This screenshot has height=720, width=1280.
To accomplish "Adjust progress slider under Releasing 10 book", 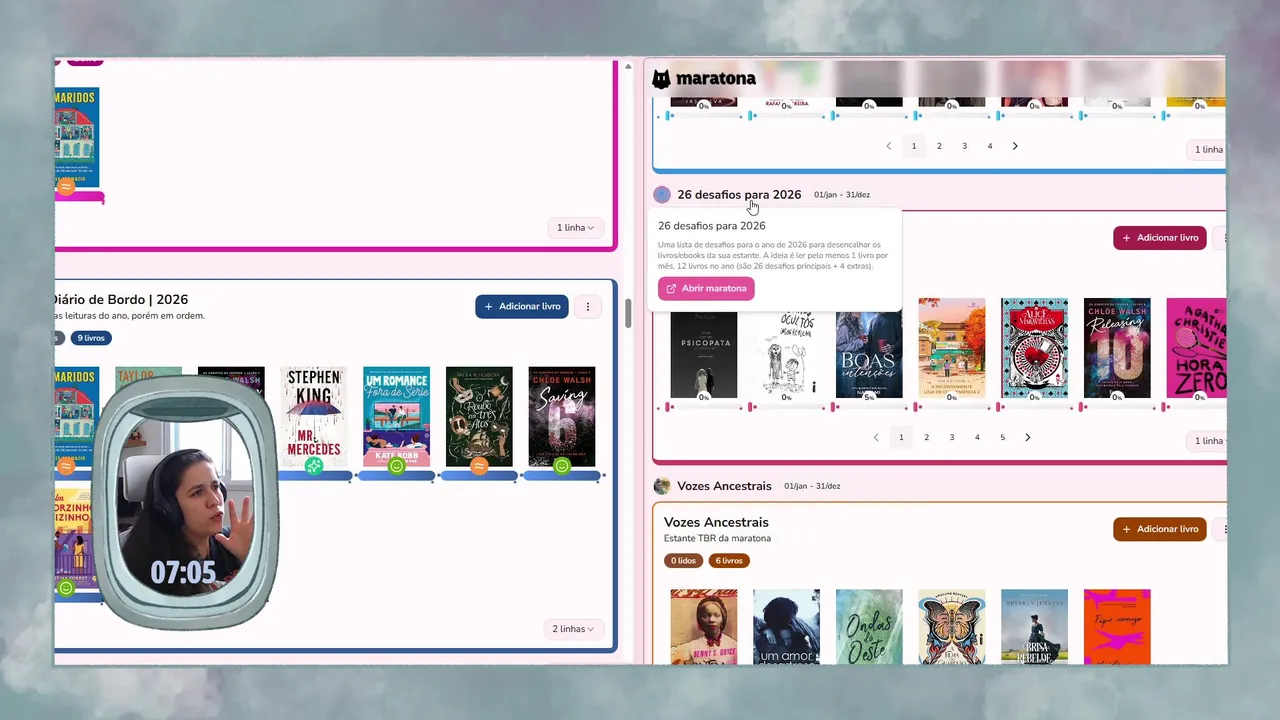I will (1117, 407).
